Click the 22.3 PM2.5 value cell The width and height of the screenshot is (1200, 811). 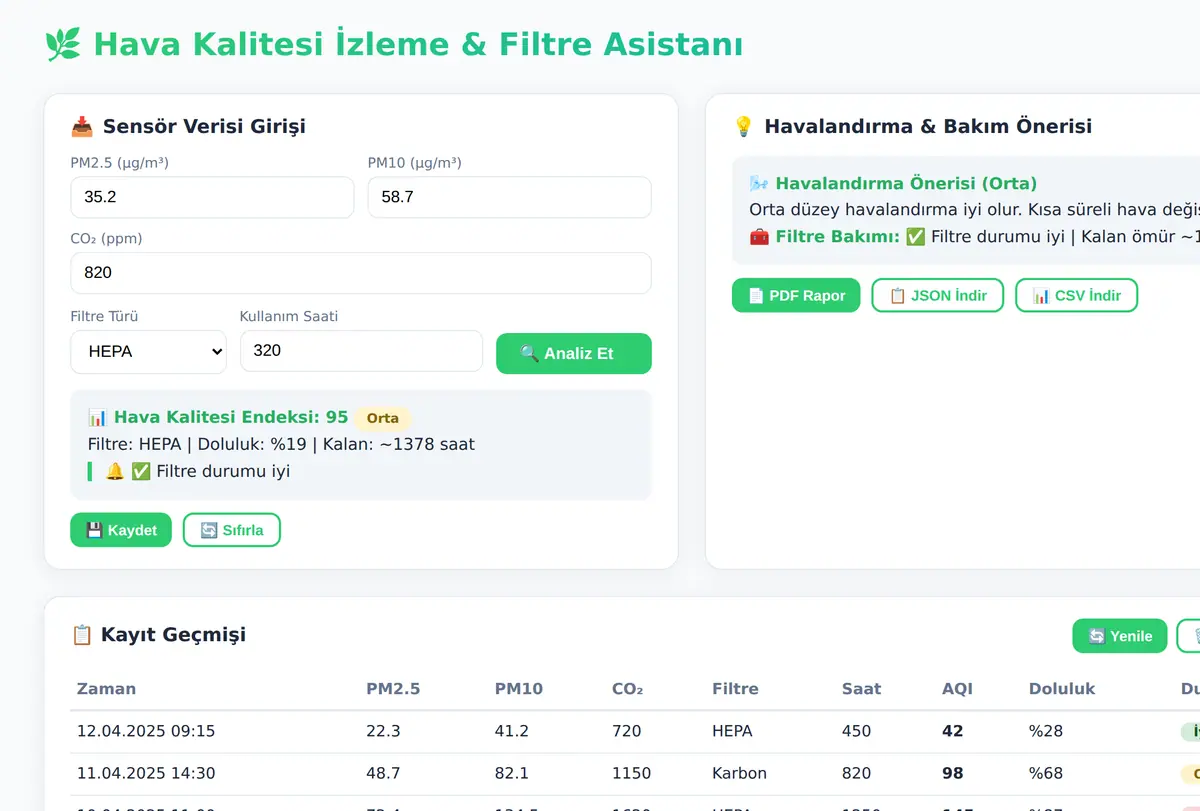[383, 731]
